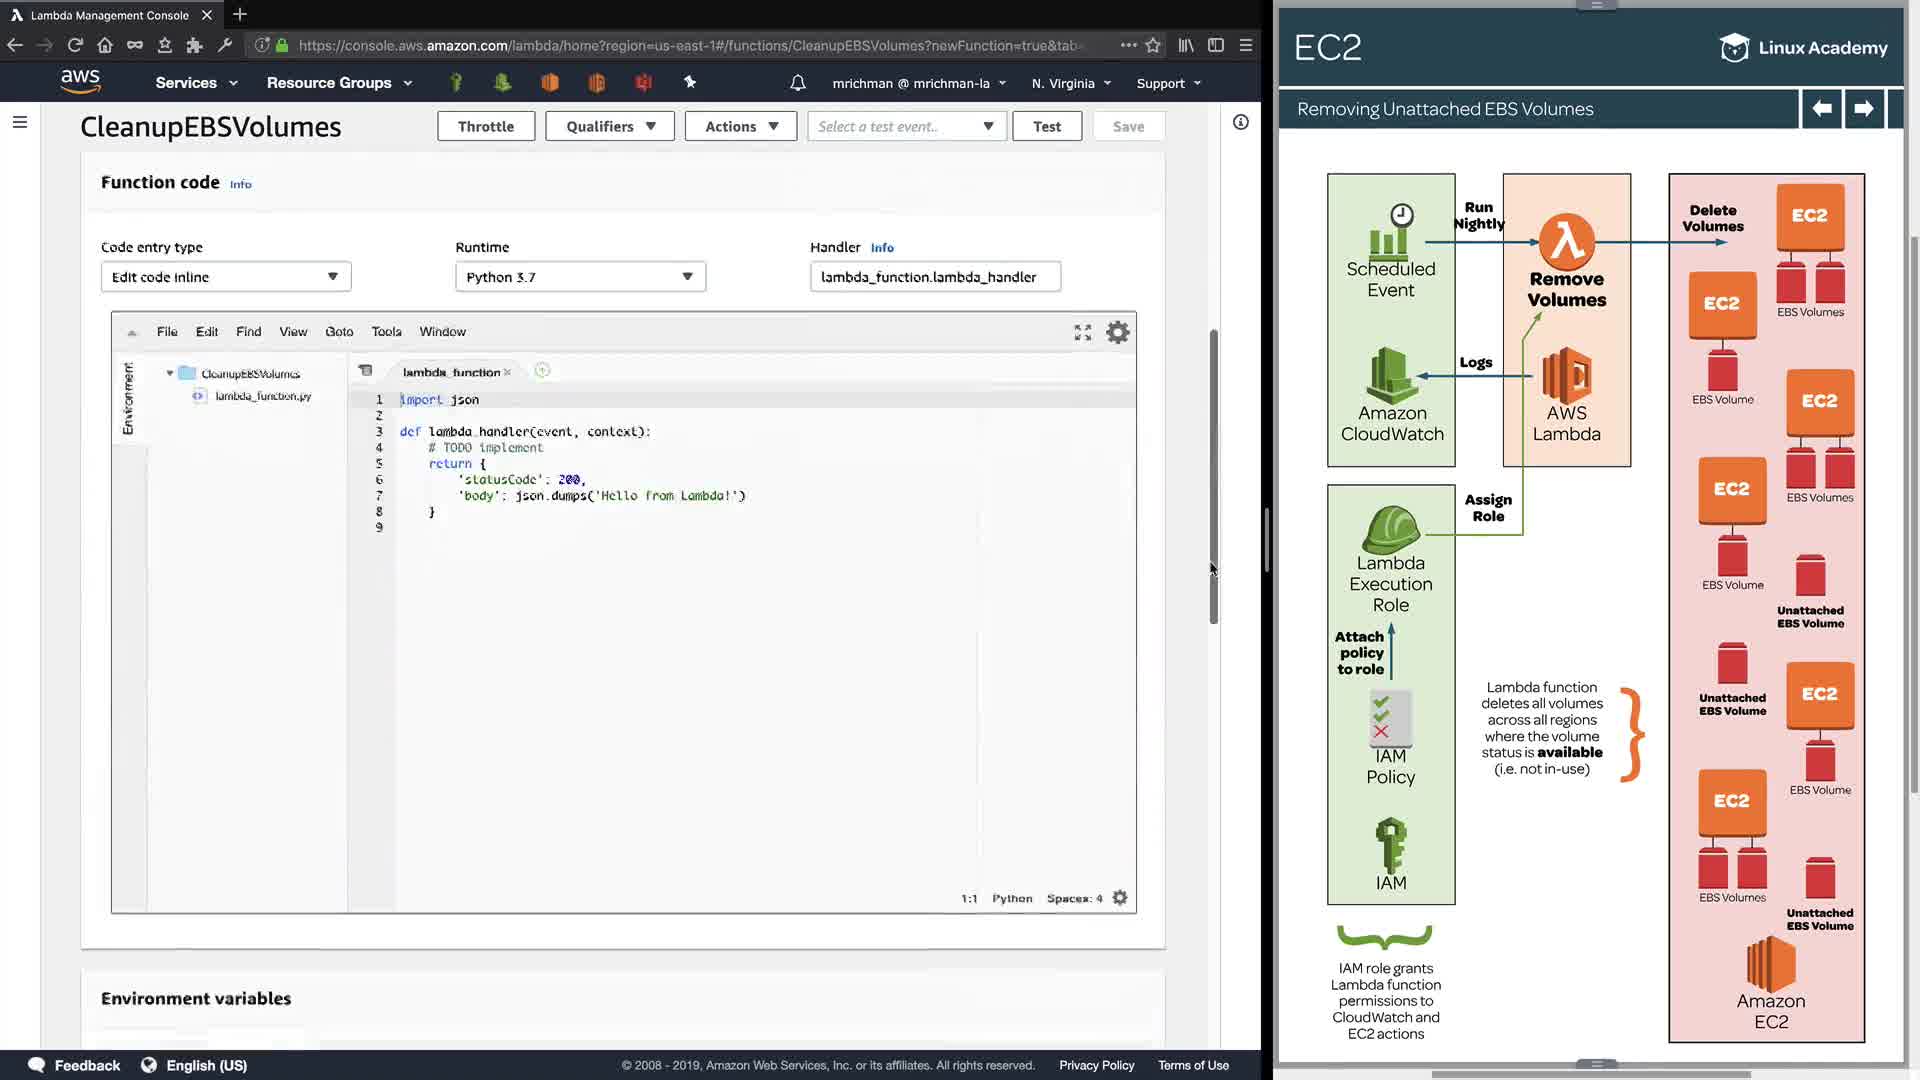
Task: Collapse the CleanupEBSVolumes folder tree
Action: [170, 373]
